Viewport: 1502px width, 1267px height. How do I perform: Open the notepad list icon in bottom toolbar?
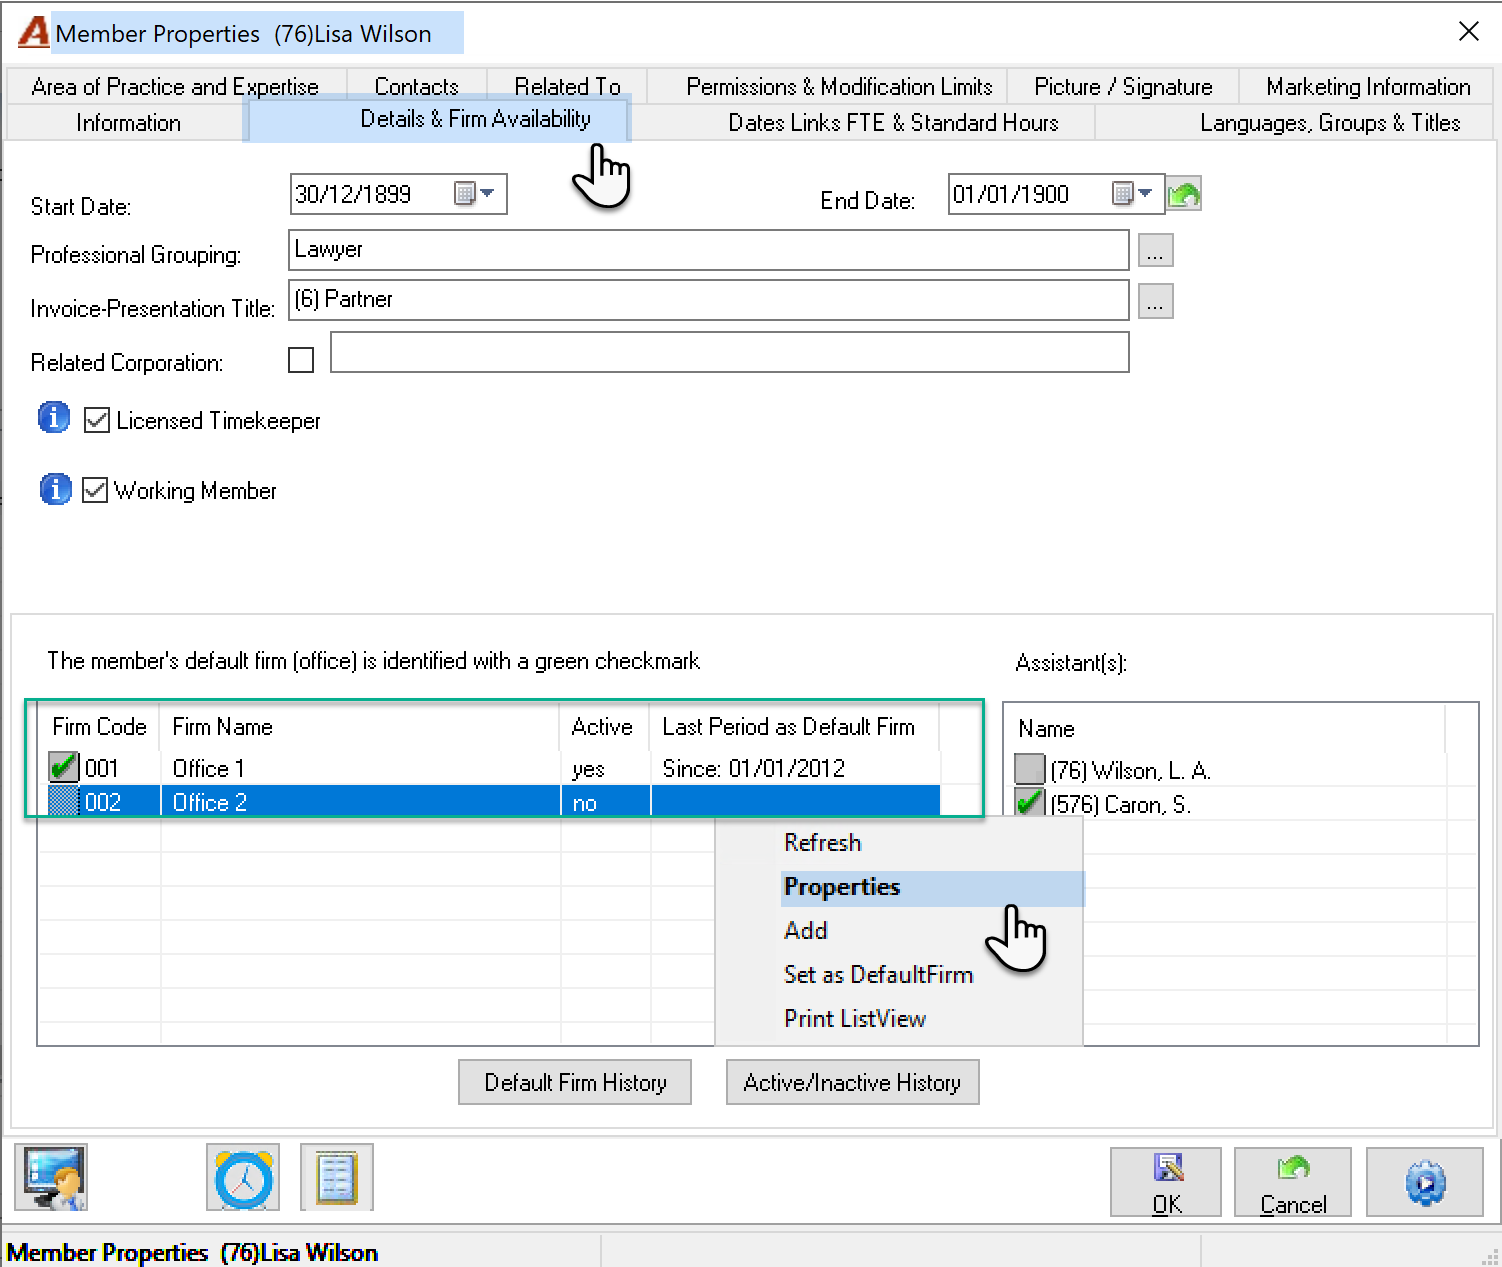336,1177
